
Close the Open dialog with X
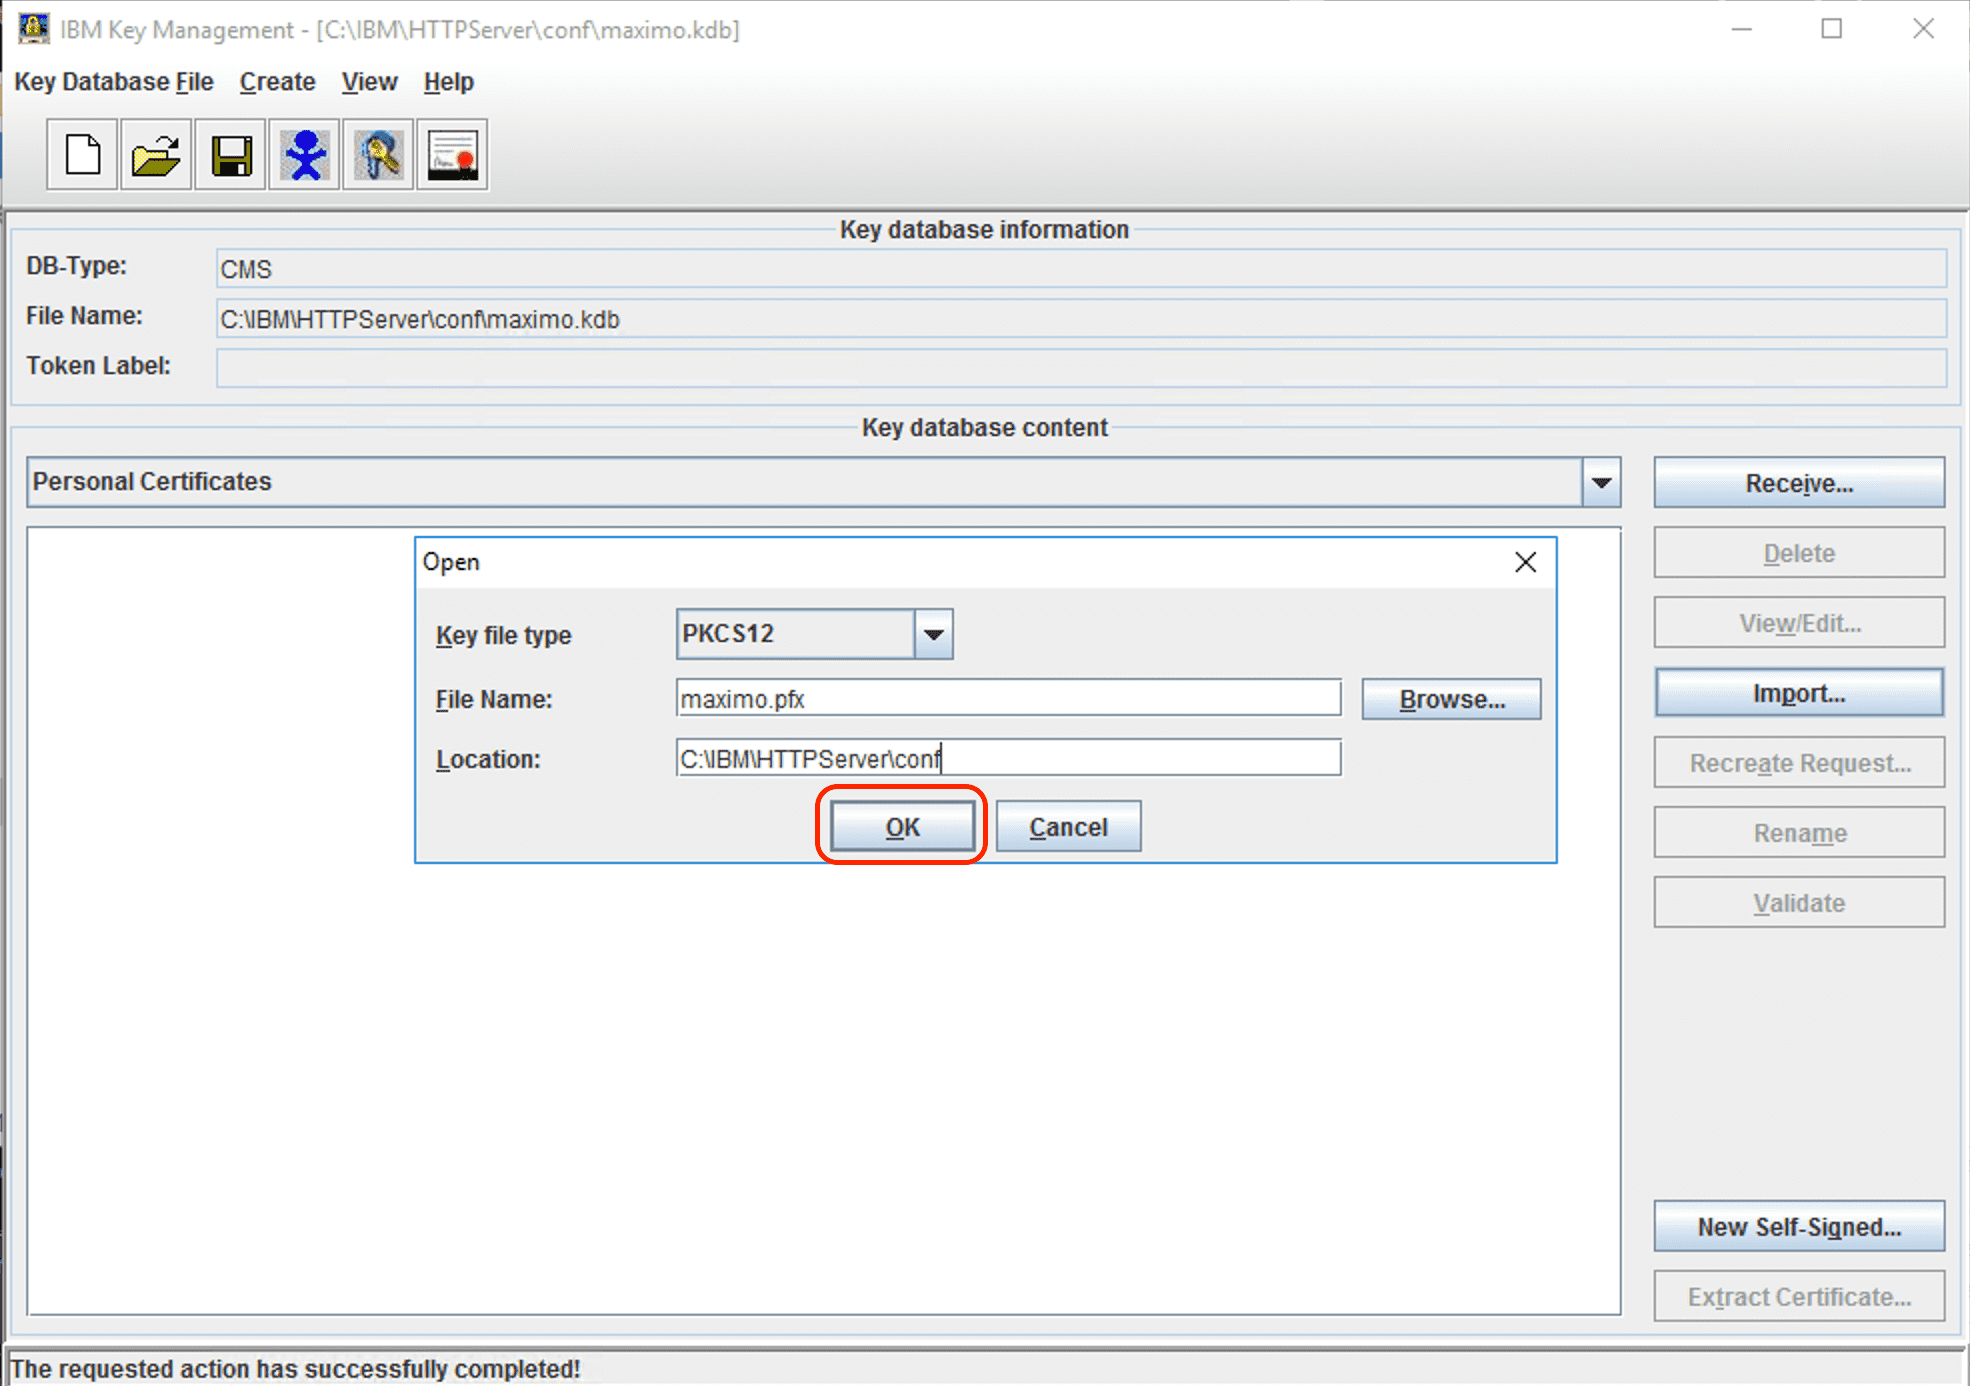pos(1525,562)
